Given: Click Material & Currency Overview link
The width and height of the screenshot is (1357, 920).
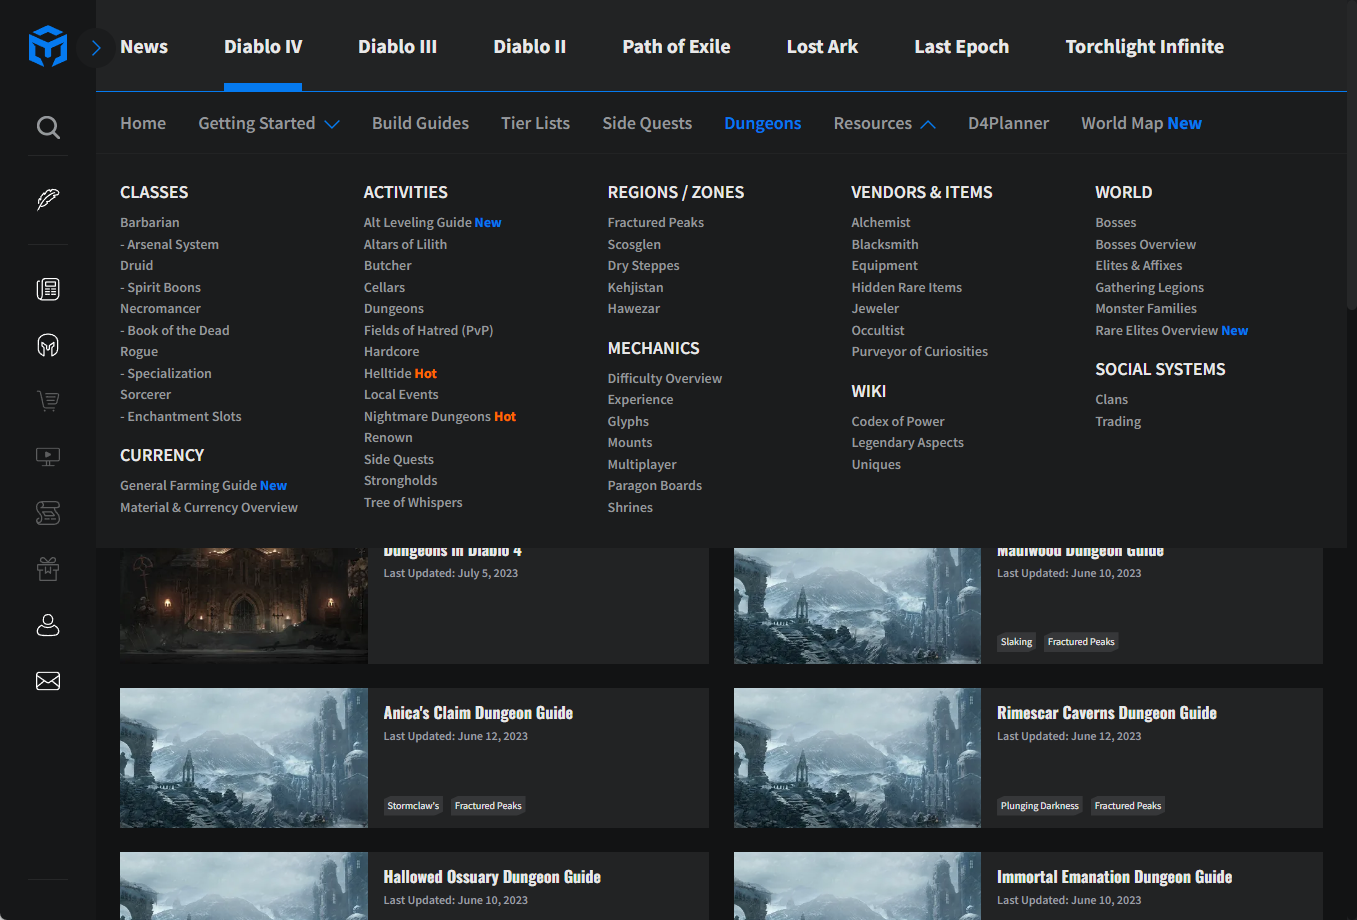Looking at the screenshot, I should 209,507.
